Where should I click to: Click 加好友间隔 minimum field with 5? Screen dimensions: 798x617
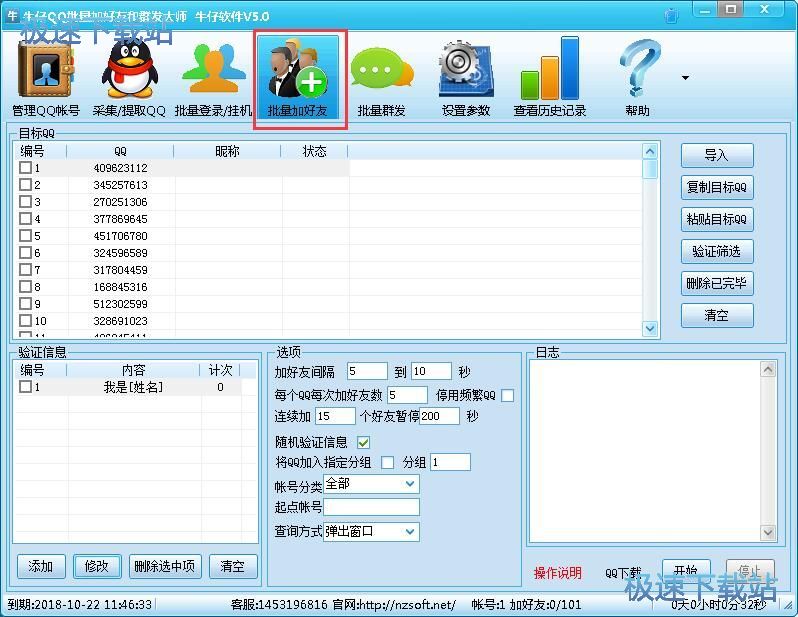(367, 371)
